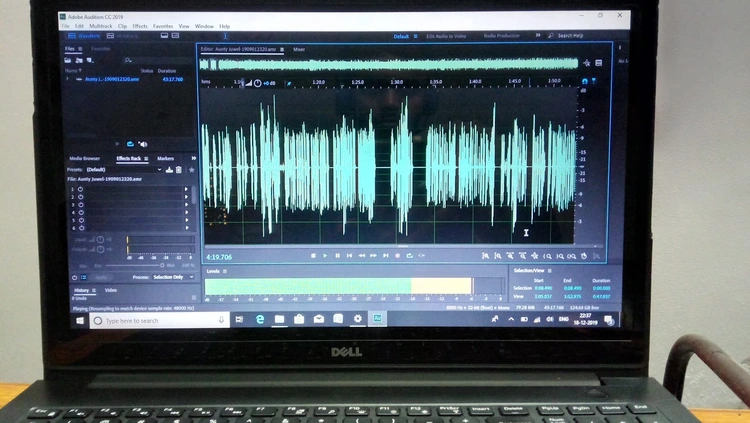Click the Play button in the transport
This screenshot has height=423, width=750.
tap(325, 256)
